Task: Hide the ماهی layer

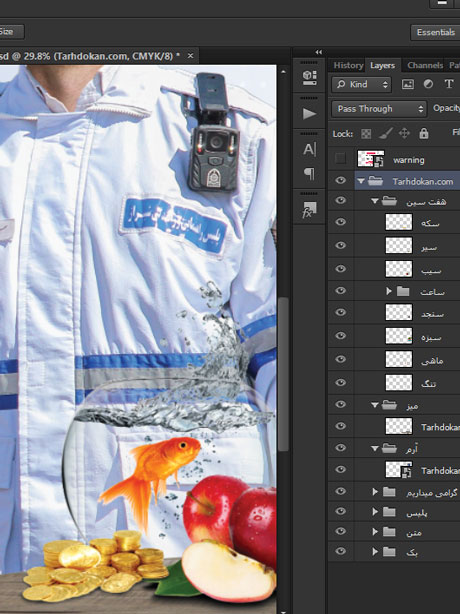Action: (341, 359)
